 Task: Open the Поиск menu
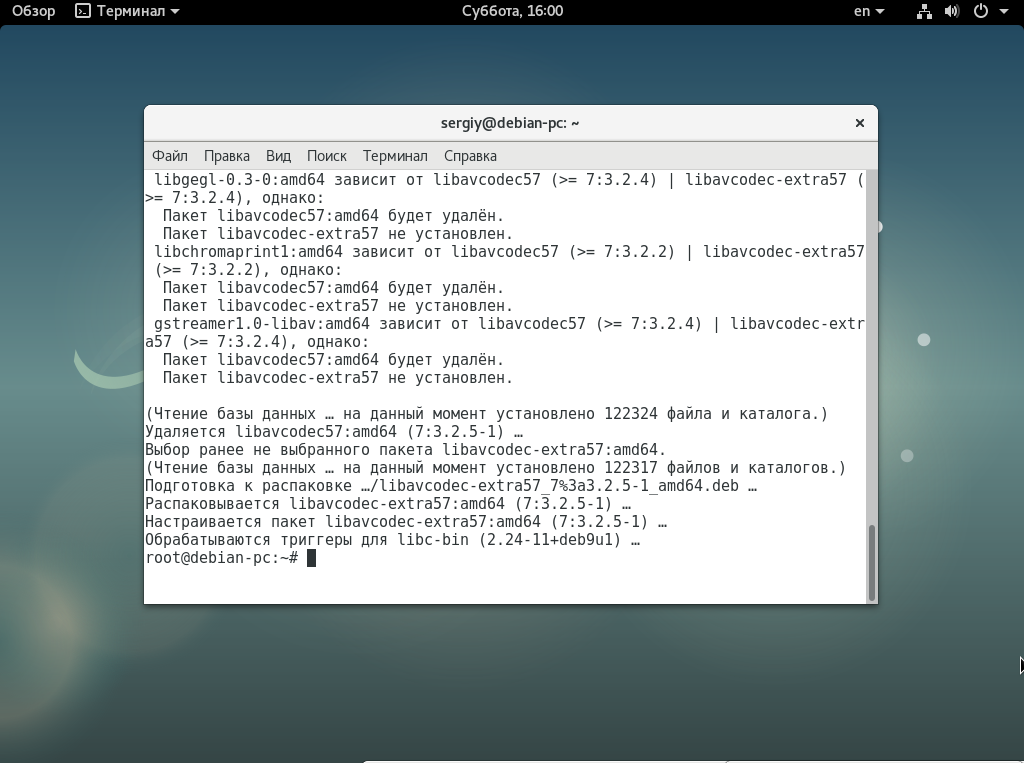click(326, 156)
